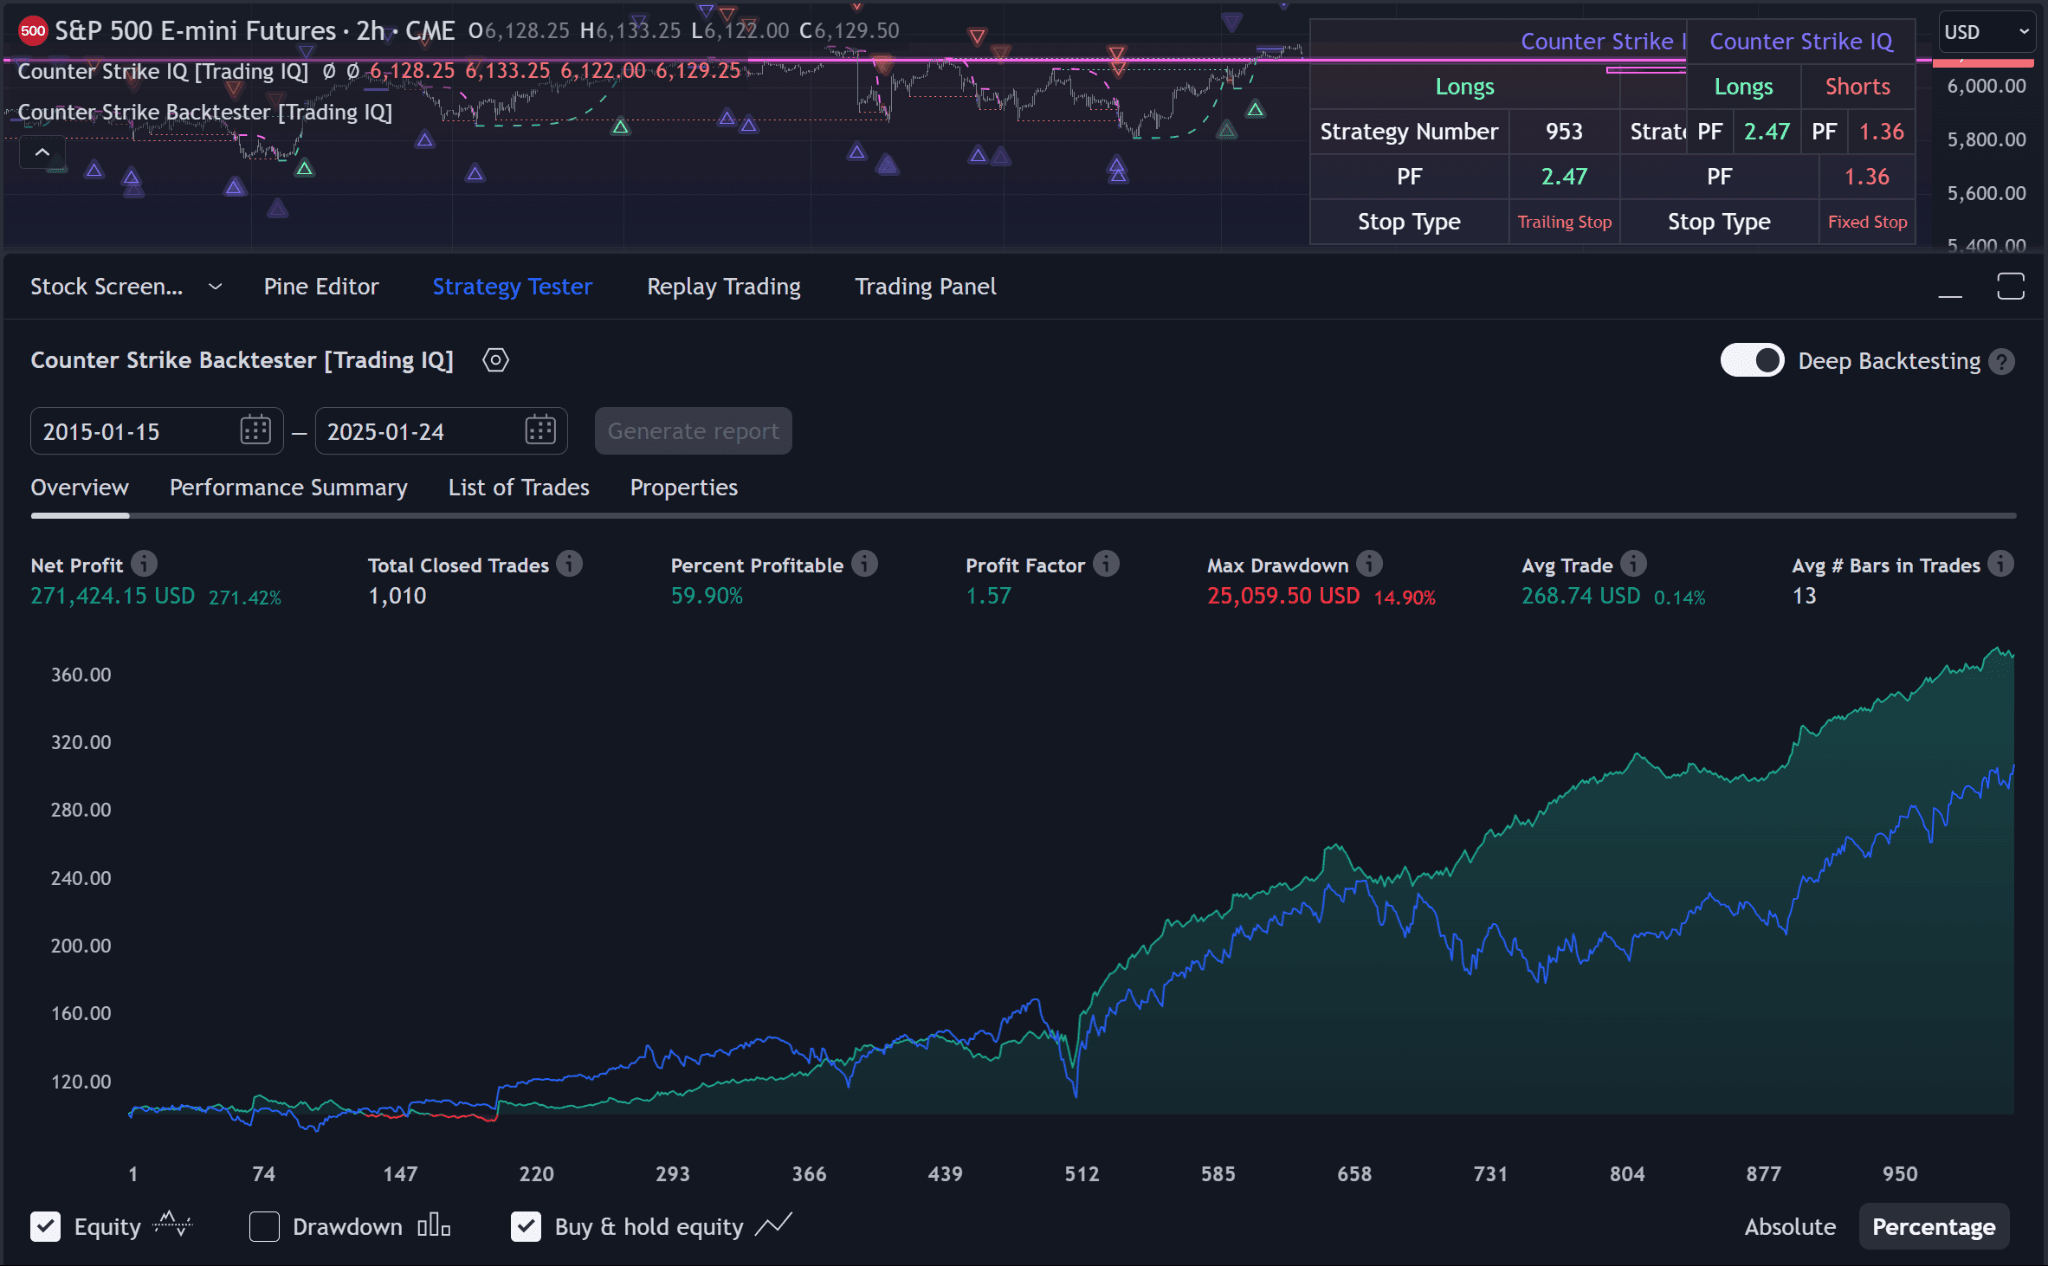Click the 2015-01-15 start date field

coord(156,431)
